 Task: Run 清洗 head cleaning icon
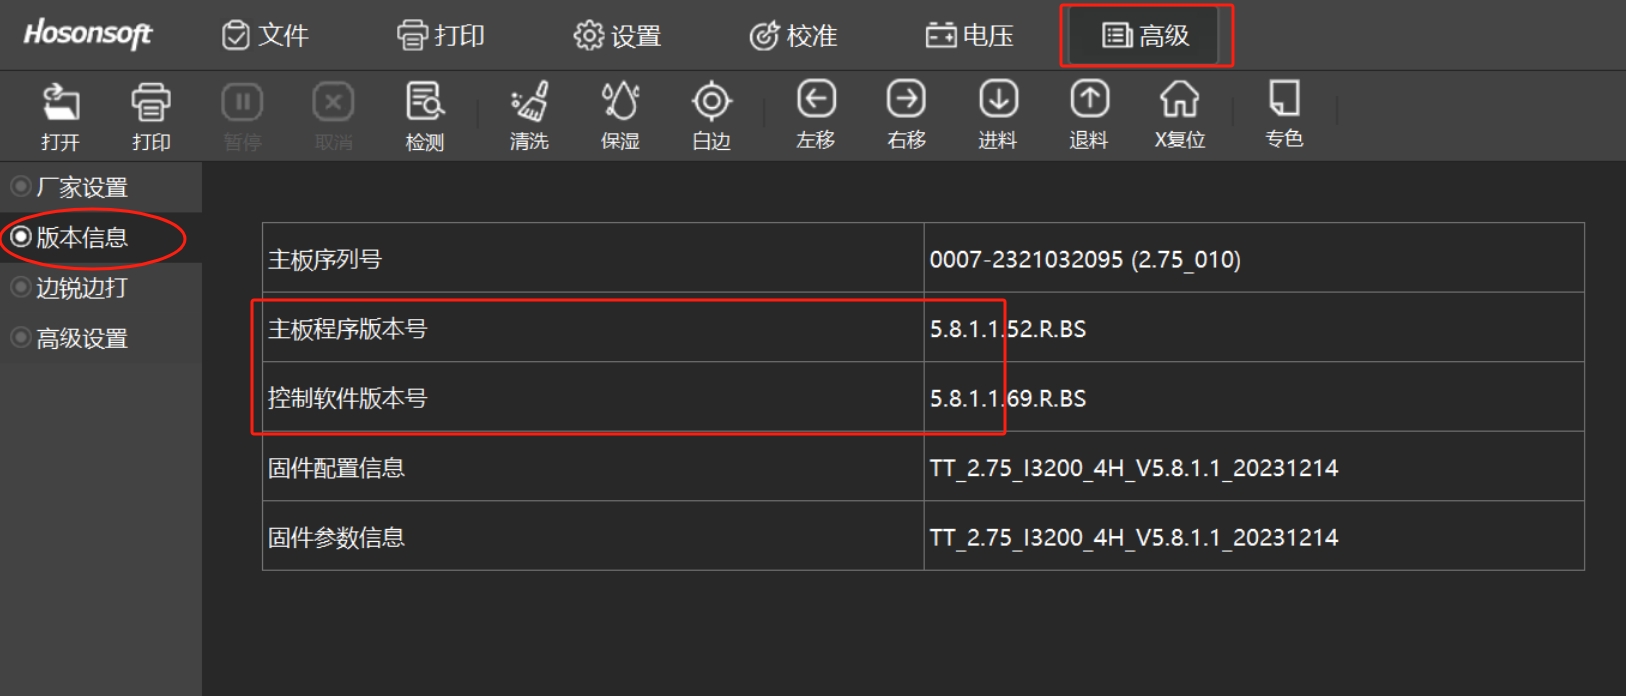coord(529,115)
